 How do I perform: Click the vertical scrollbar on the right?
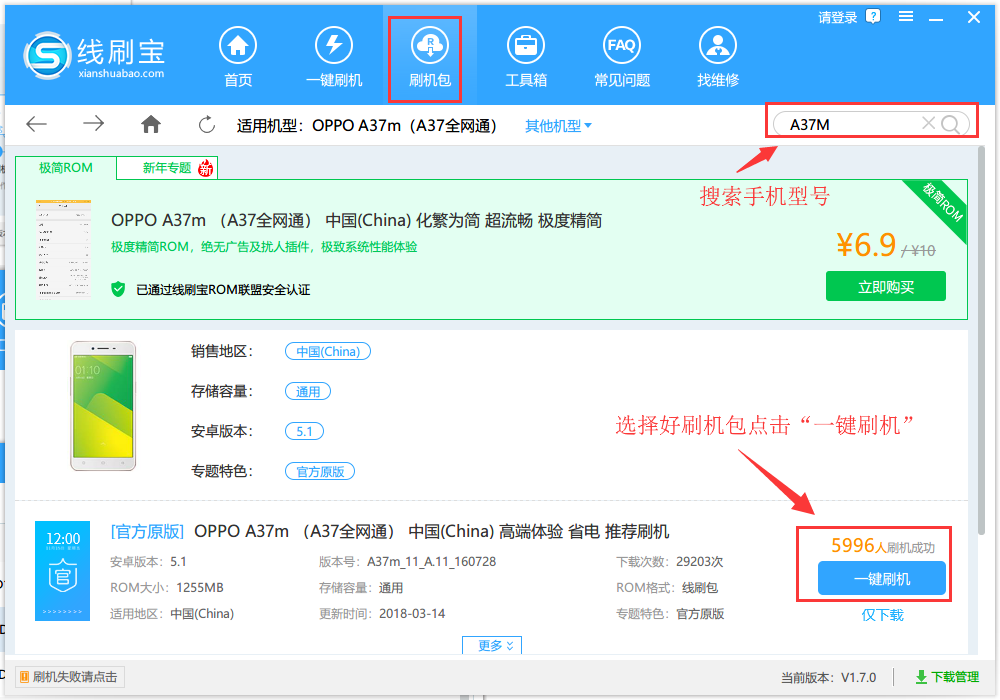tap(981, 340)
